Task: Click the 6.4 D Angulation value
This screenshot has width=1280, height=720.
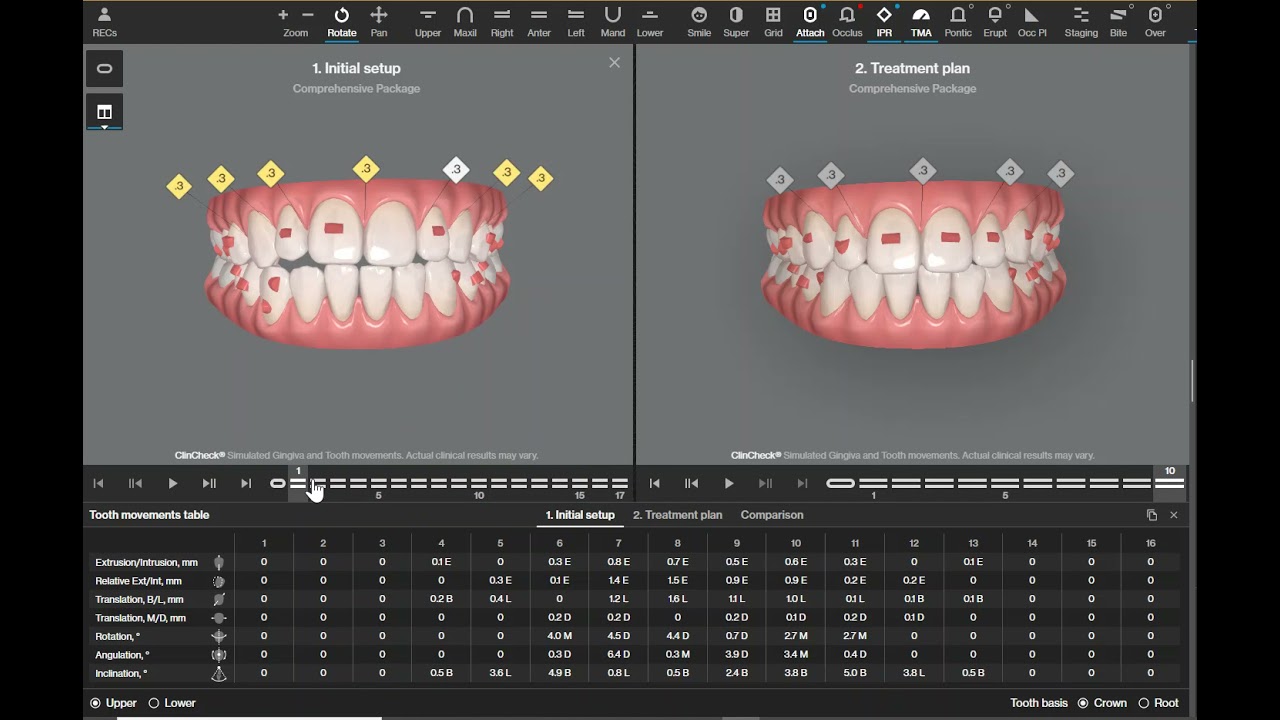Action: click(x=618, y=654)
